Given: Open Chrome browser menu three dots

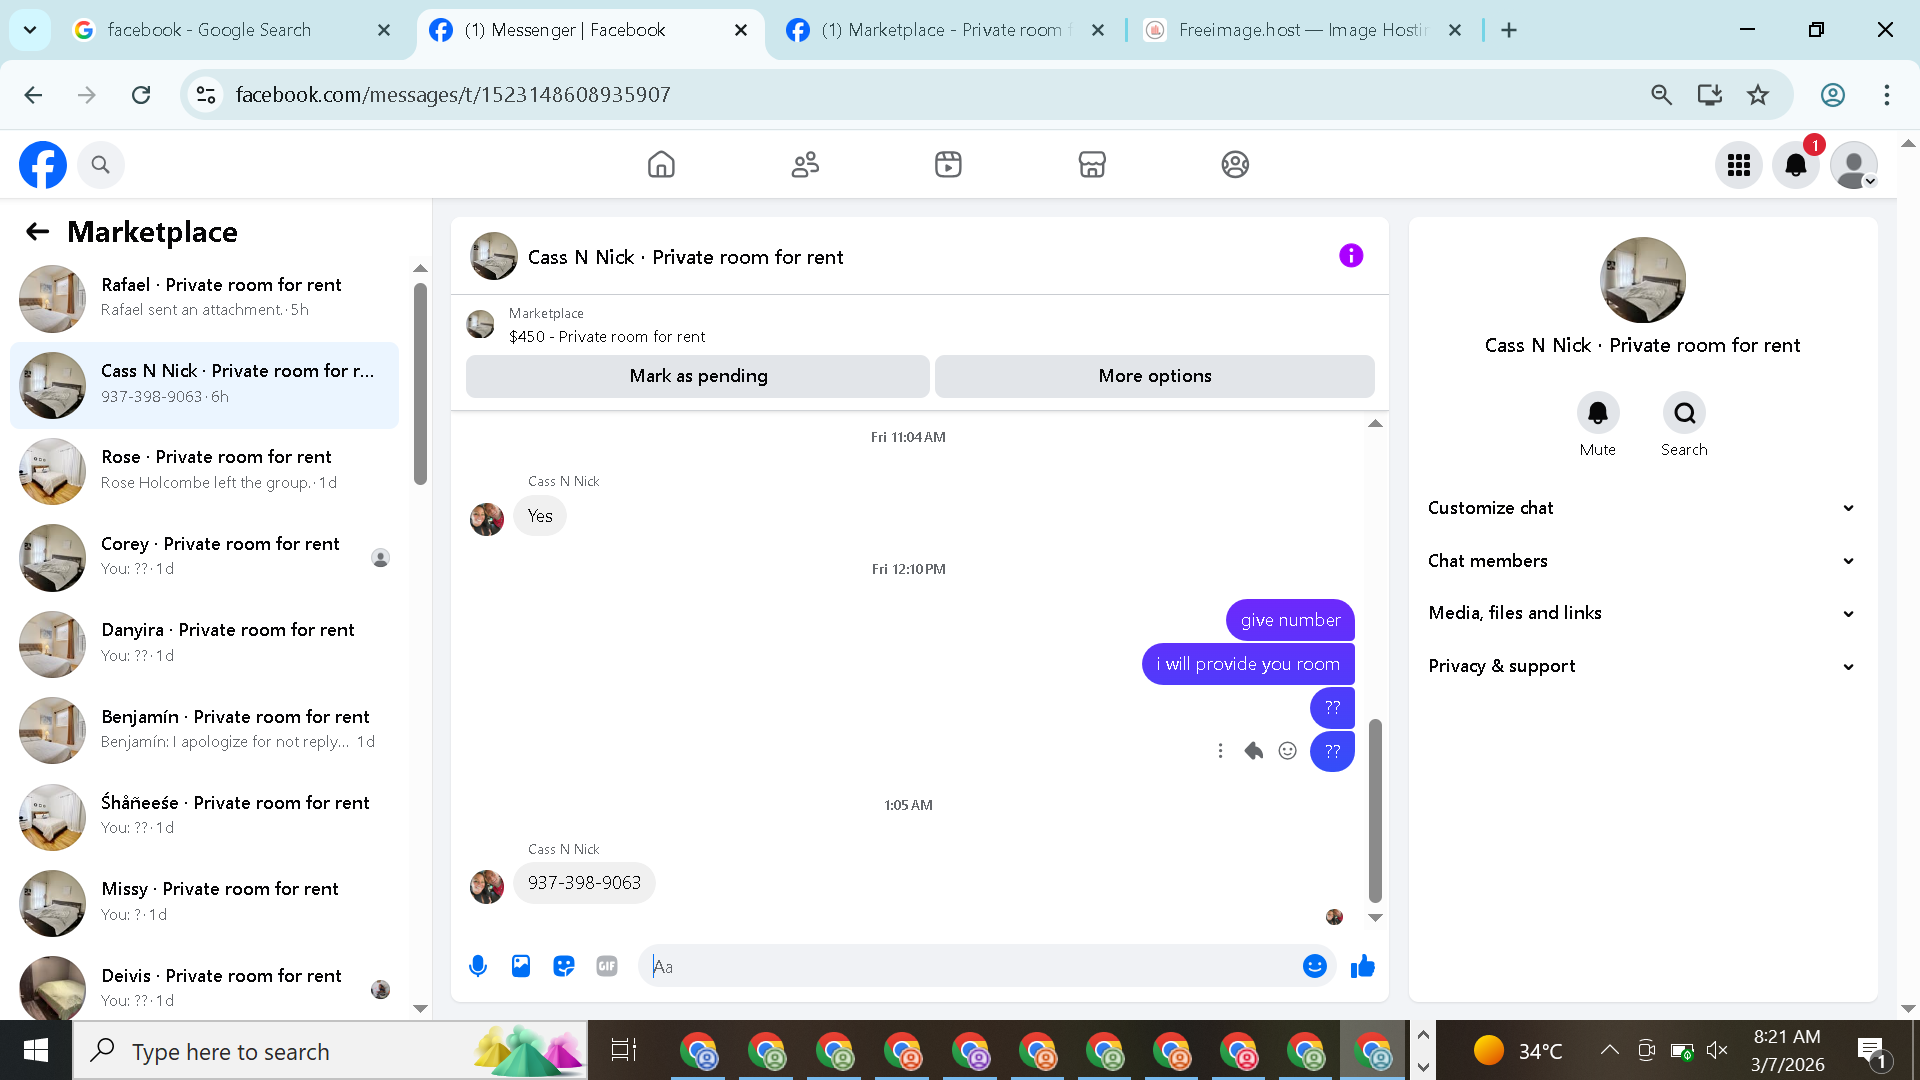Looking at the screenshot, I should click(x=1886, y=95).
